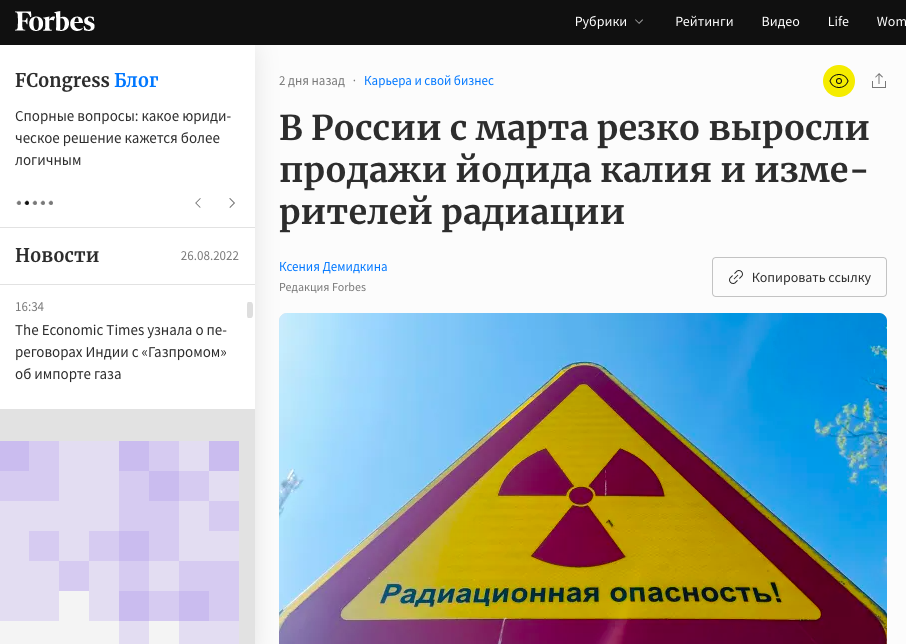Click the radiation sign article image

(582, 478)
